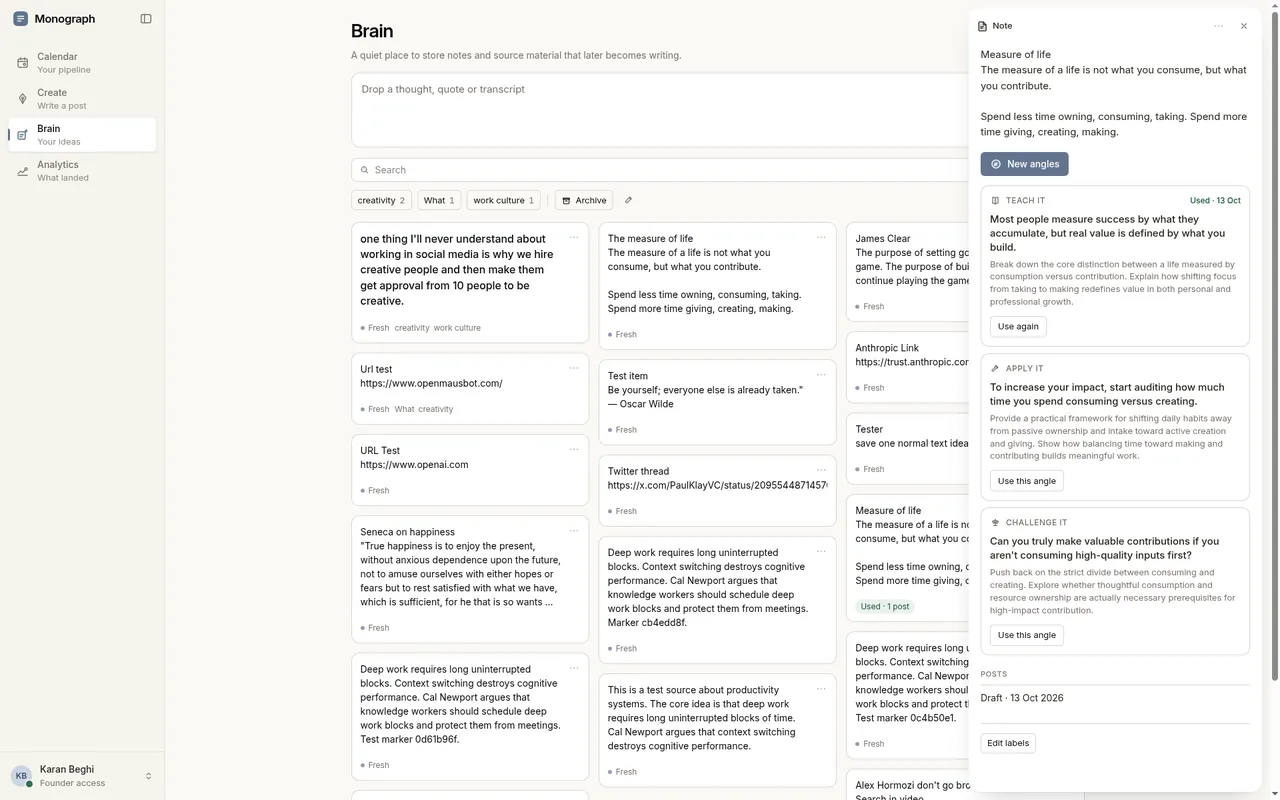Open options menu for URL Test openai note
The height and width of the screenshot is (800, 1280).
pyautogui.click(x=574, y=449)
